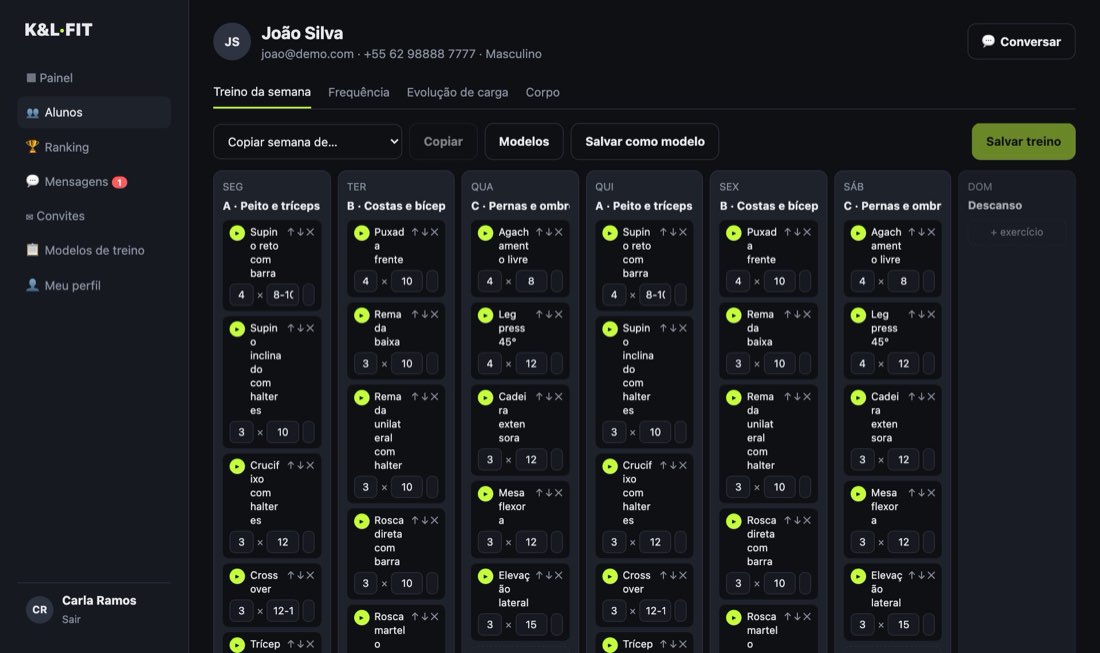Move Monday's Crucifixo com halteres up
The width and height of the screenshot is (1100, 653).
[290, 465]
